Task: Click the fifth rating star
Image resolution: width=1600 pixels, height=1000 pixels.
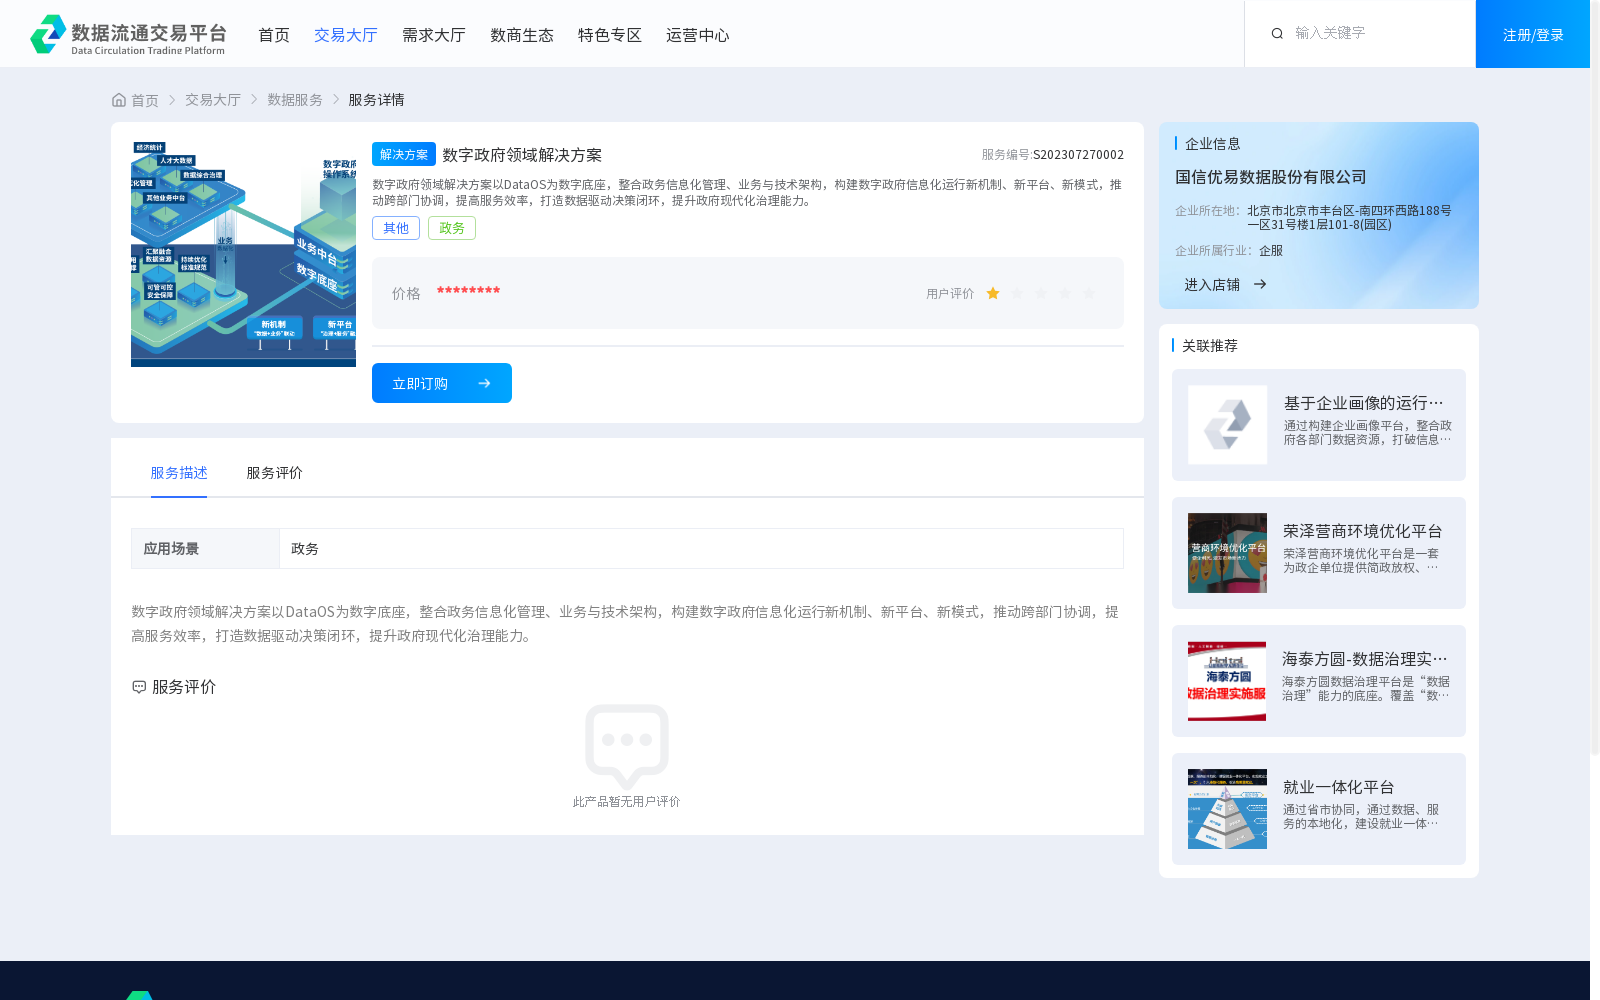Action: point(1089,293)
